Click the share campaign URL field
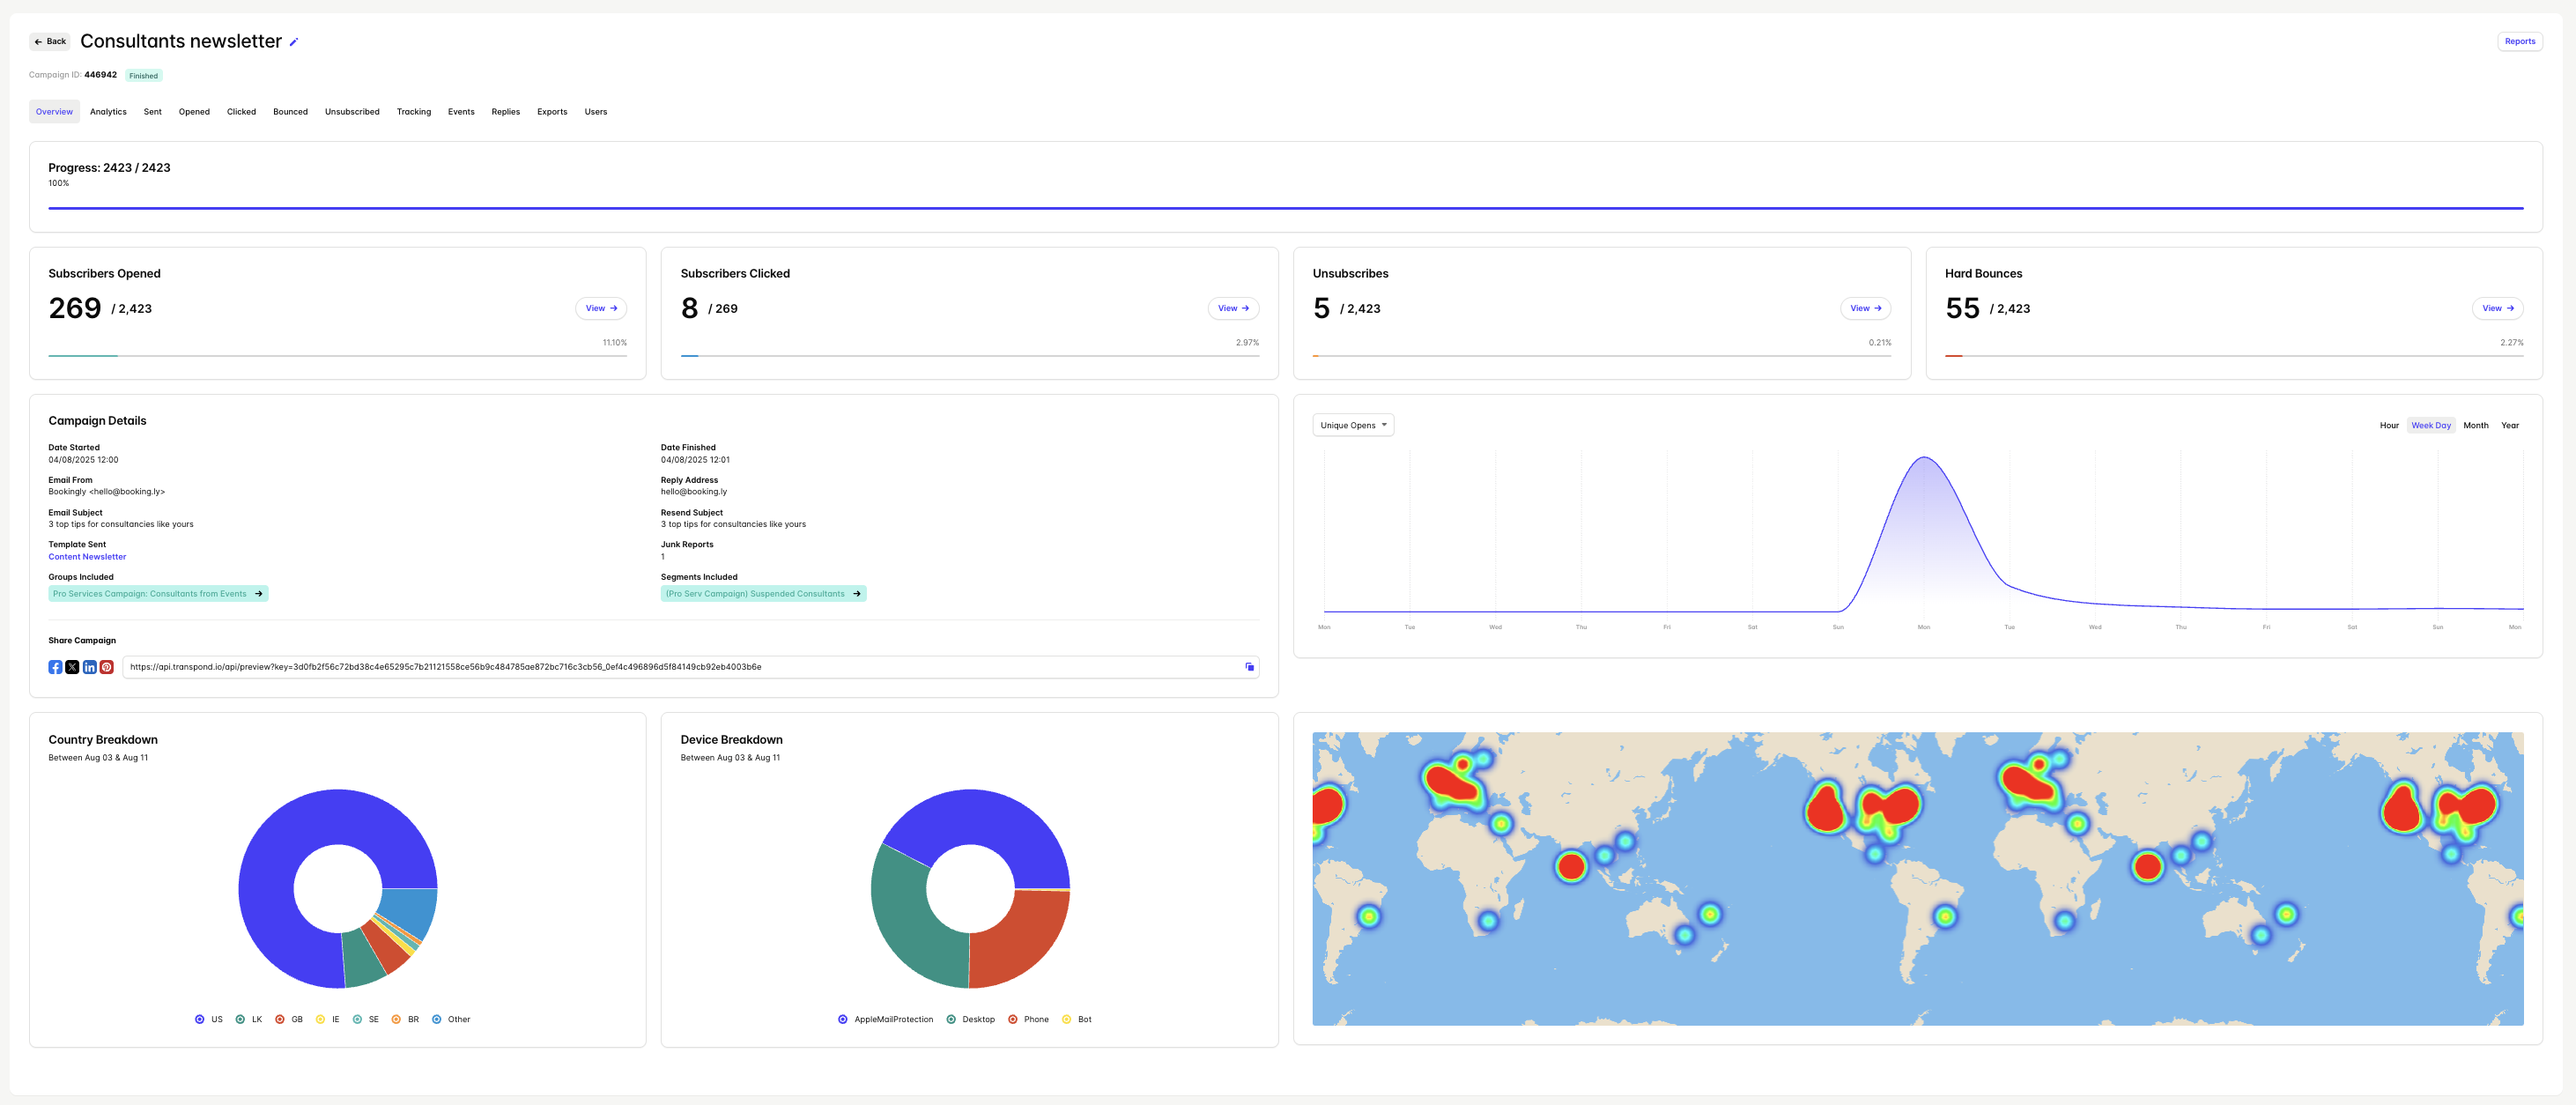 690,667
